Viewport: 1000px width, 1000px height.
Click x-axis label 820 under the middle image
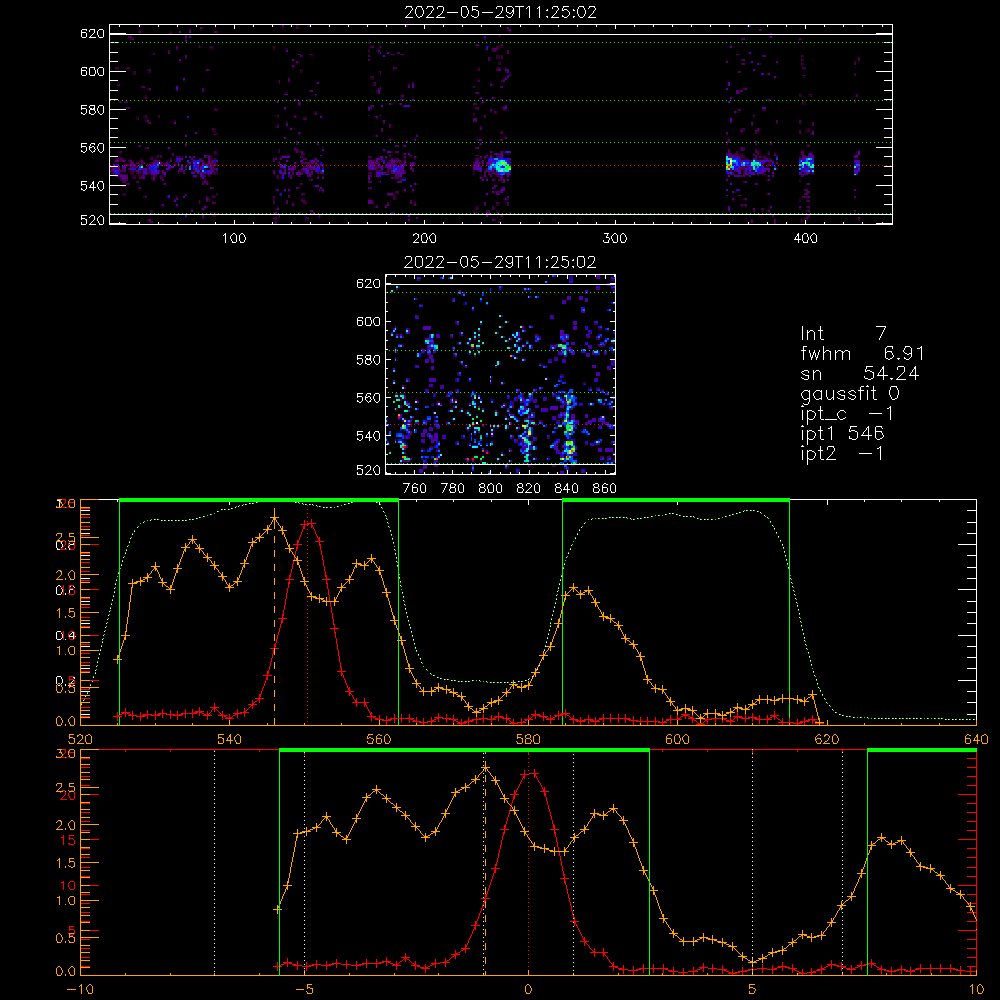[529, 489]
